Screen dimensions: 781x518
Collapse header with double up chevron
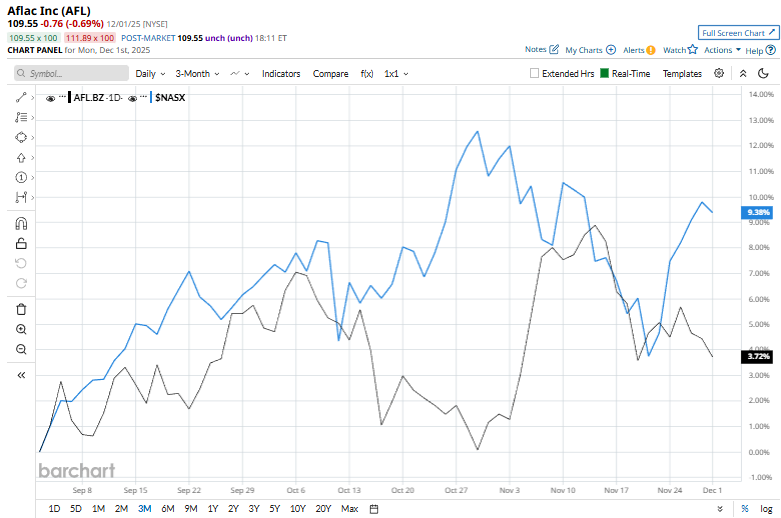pyautogui.click(x=743, y=73)
